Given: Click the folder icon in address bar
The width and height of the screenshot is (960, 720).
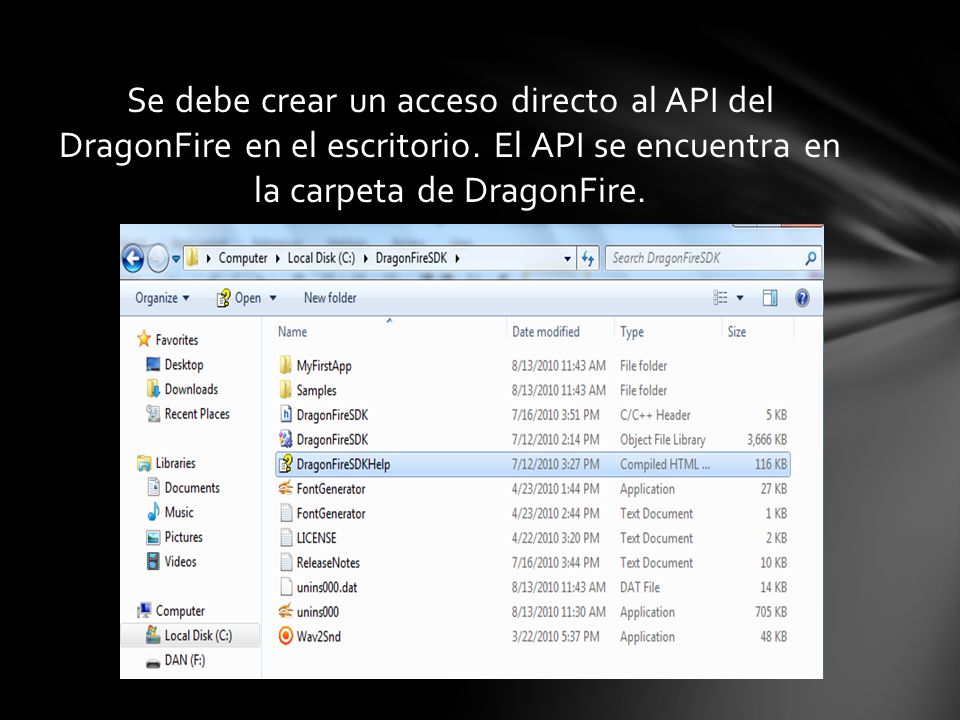Looking at the screenshot, I should [192, 258].
